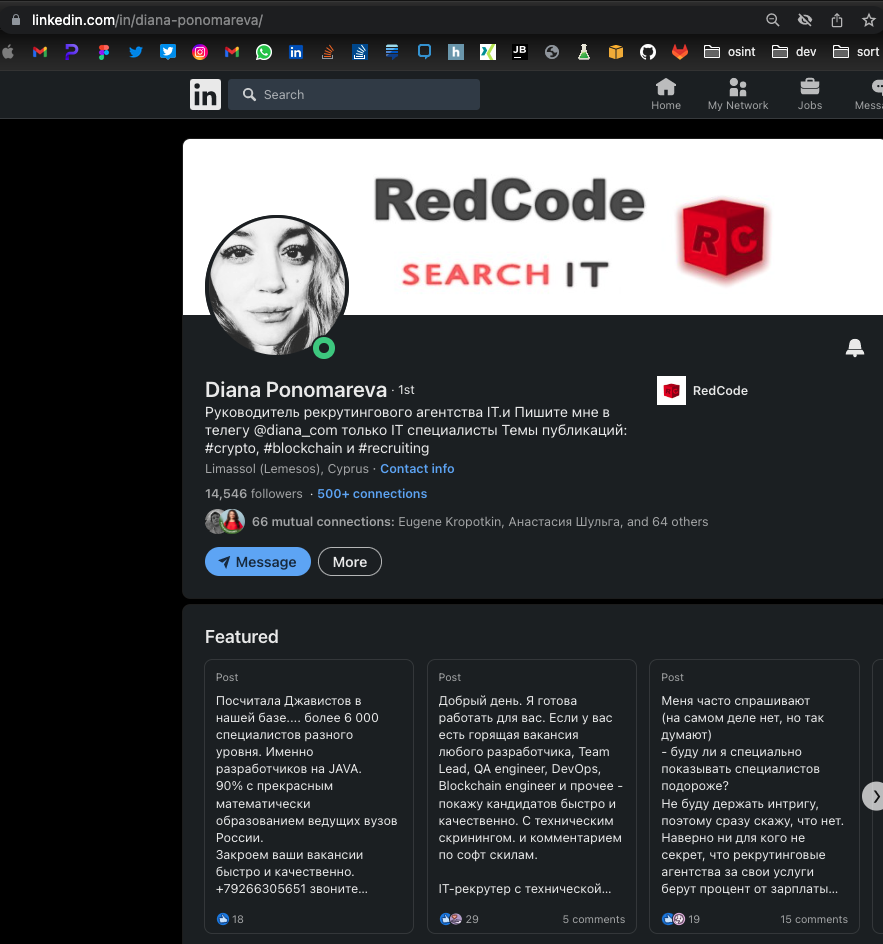883x944 pixels.
Task: Bookmark this page with the star icon
Action: 869,20
